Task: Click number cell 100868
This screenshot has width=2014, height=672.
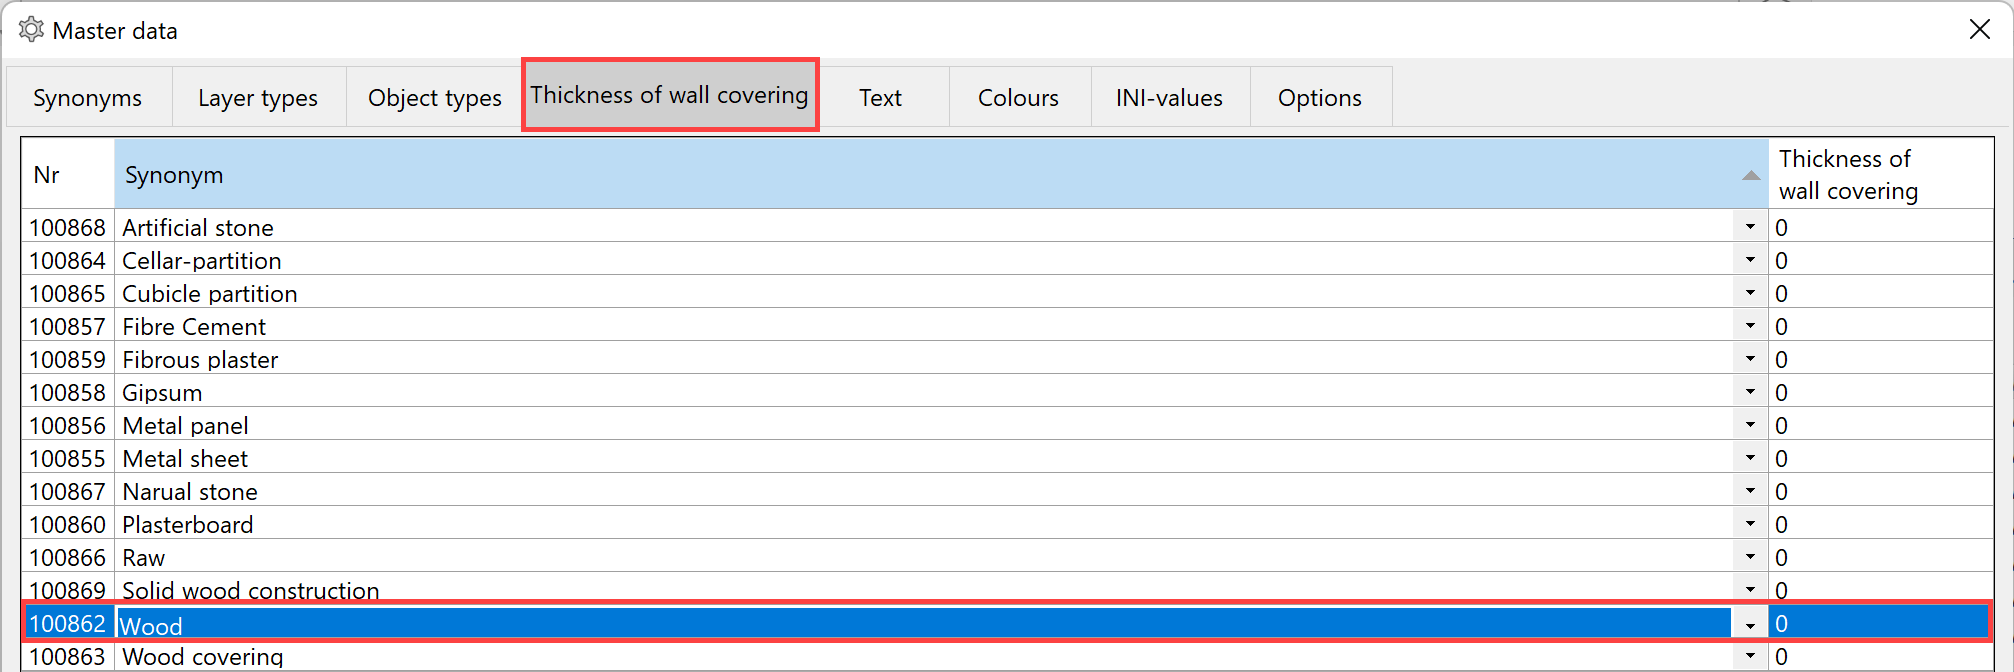Action: (x=68, y=227)
